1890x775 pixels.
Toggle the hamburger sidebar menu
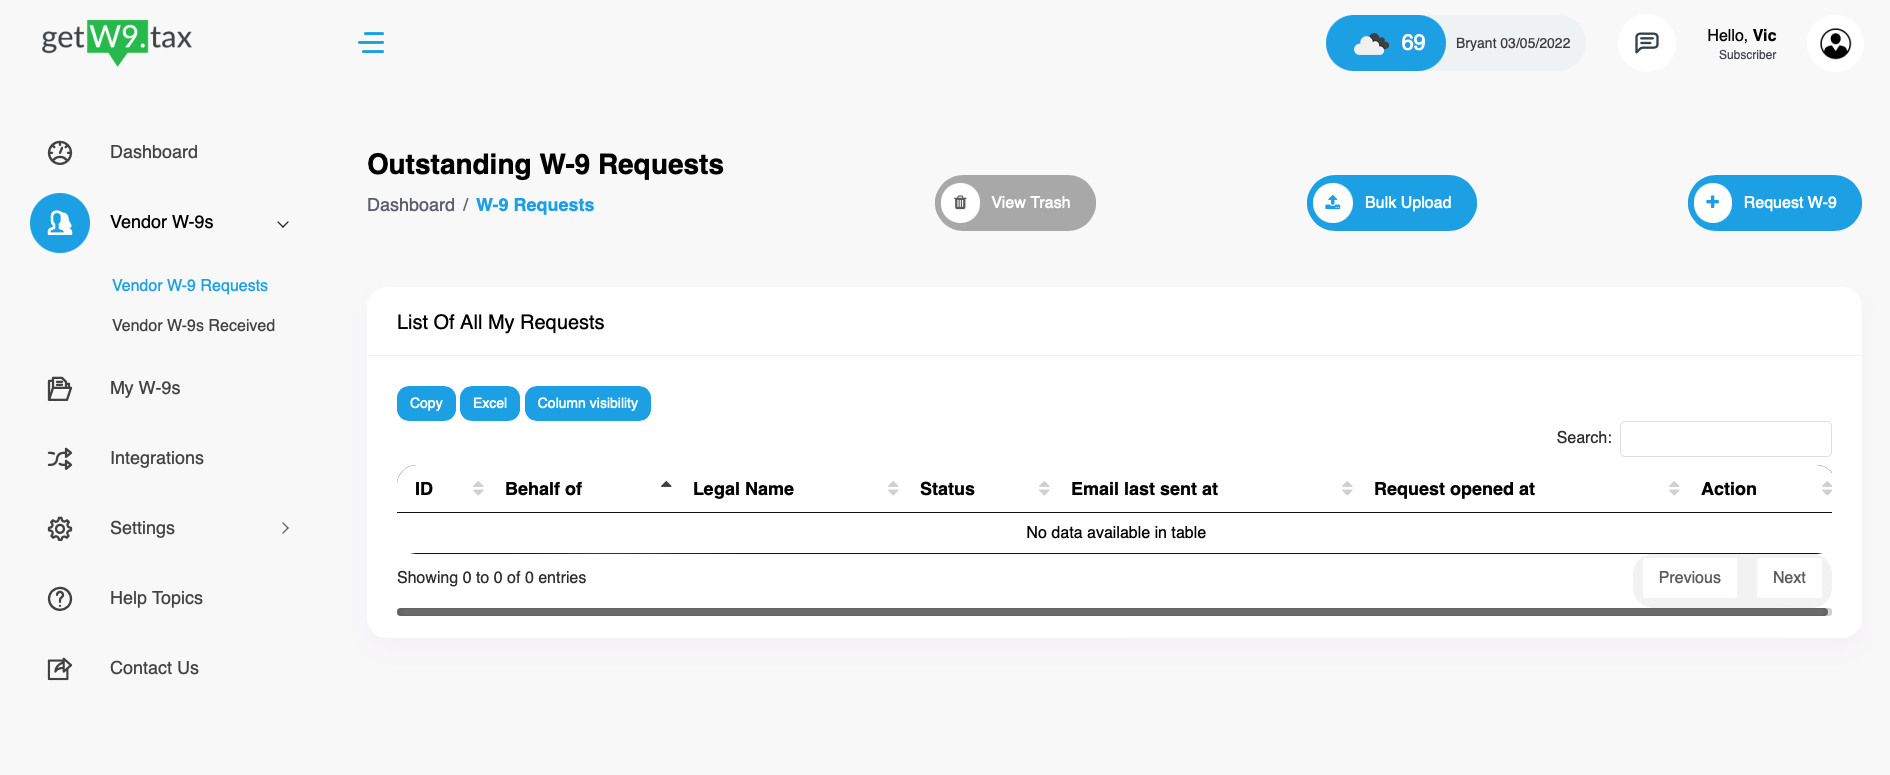[371, 43]
